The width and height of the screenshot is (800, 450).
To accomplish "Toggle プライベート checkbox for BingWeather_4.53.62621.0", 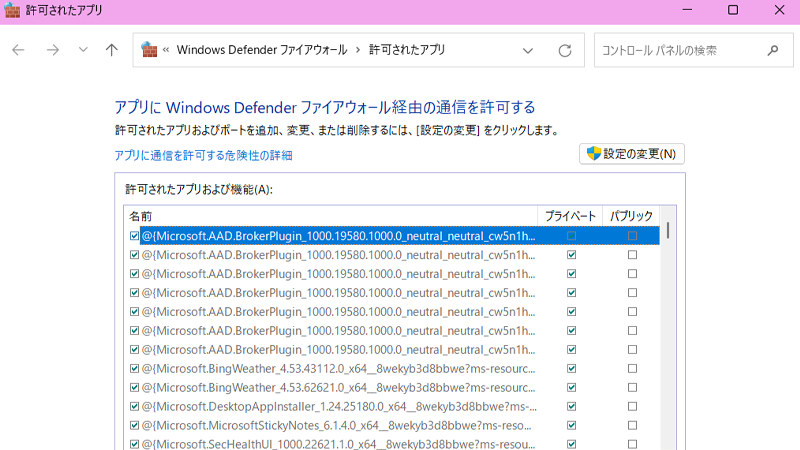I will tap(571, 387).
